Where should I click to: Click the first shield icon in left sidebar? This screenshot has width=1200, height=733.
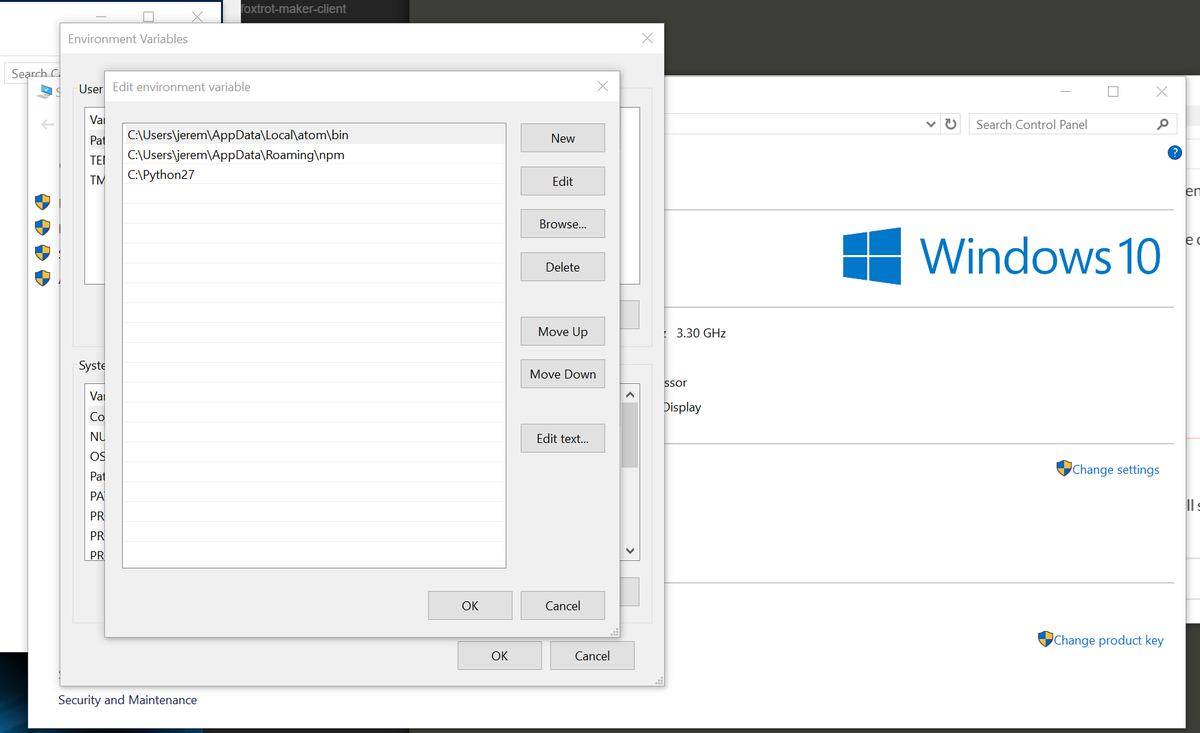click(x=42, y=202)
